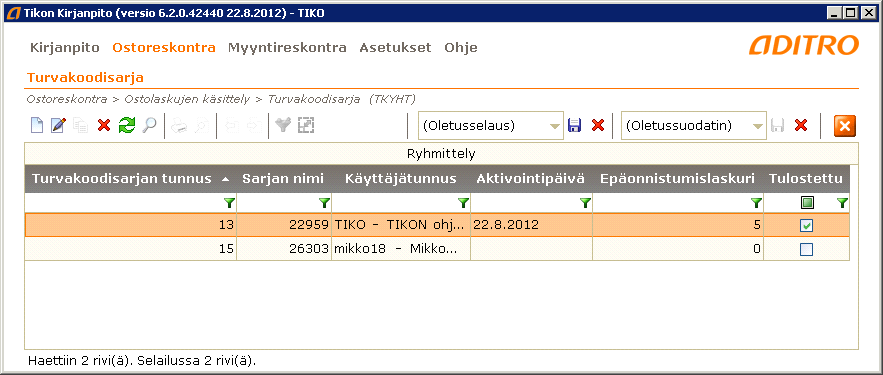This screenshot has height=375, width=883.
Task: Click the filter funnel under Turvakoodisarjan tunnus
Action: (229, 203)
